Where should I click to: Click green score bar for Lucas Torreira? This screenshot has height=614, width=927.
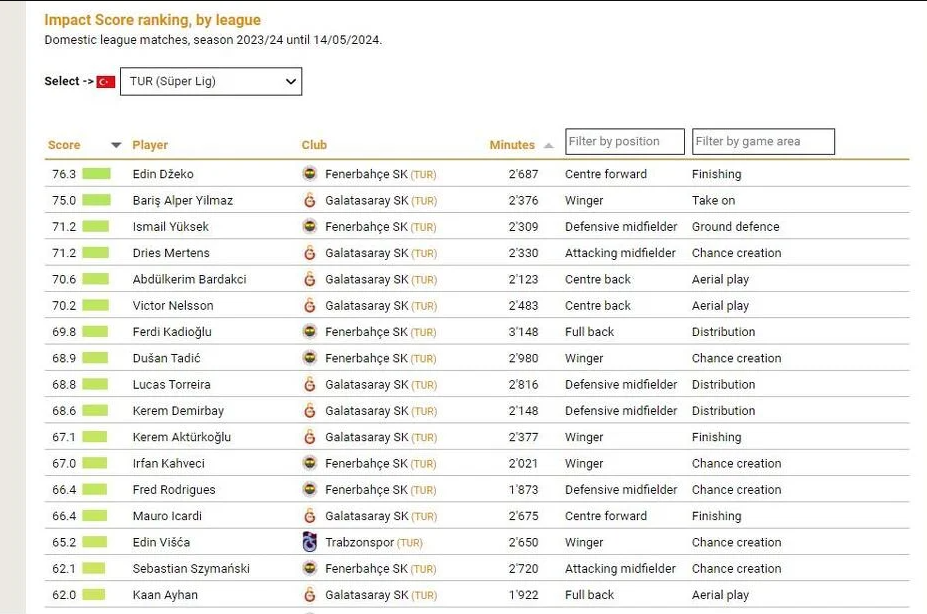tap(96, 385)
